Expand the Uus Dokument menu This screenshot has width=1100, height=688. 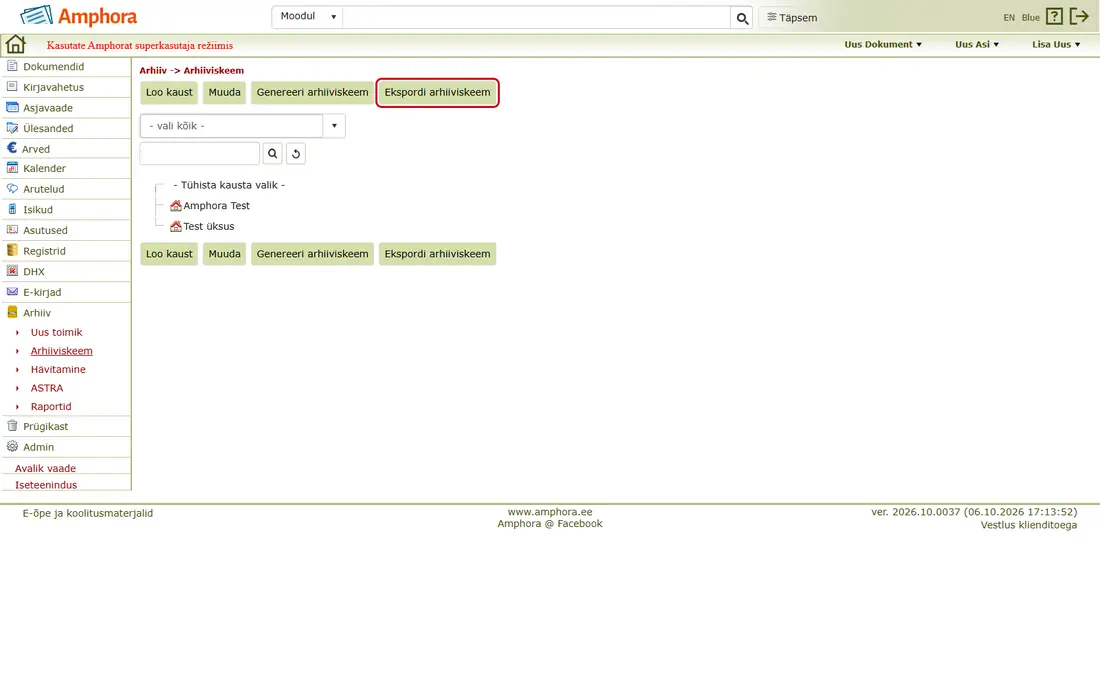883,44
